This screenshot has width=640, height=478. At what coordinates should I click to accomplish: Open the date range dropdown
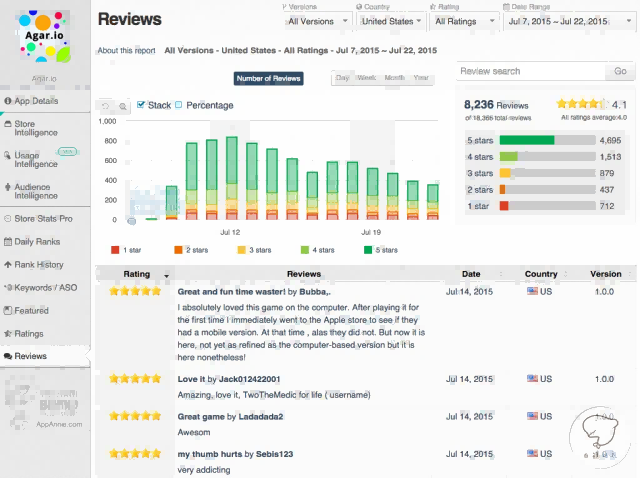(570, 21)
